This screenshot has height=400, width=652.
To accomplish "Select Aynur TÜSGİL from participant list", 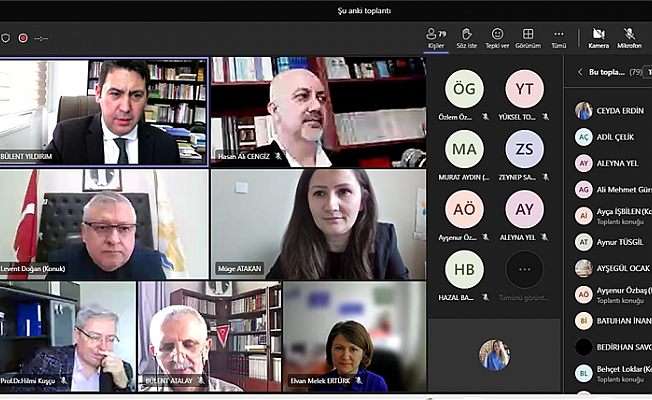I will [x=620, y=241].
